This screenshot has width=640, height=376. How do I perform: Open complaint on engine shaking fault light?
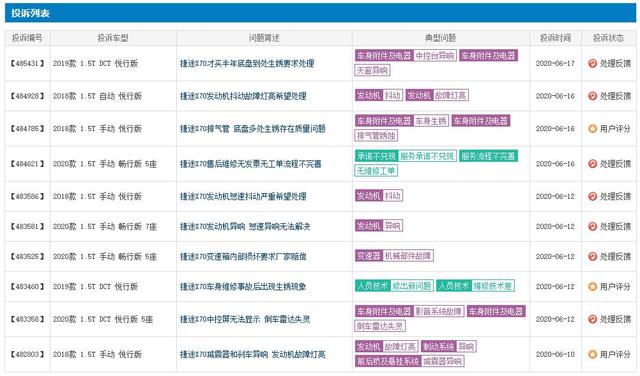243,96
